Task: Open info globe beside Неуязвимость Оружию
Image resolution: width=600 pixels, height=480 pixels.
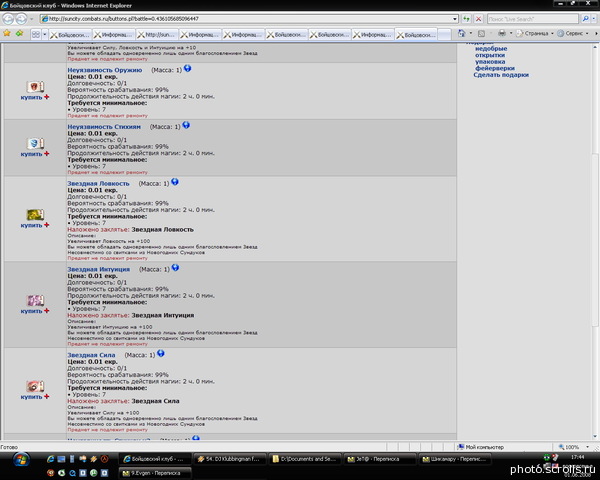Action: click(x=188, y=69)
